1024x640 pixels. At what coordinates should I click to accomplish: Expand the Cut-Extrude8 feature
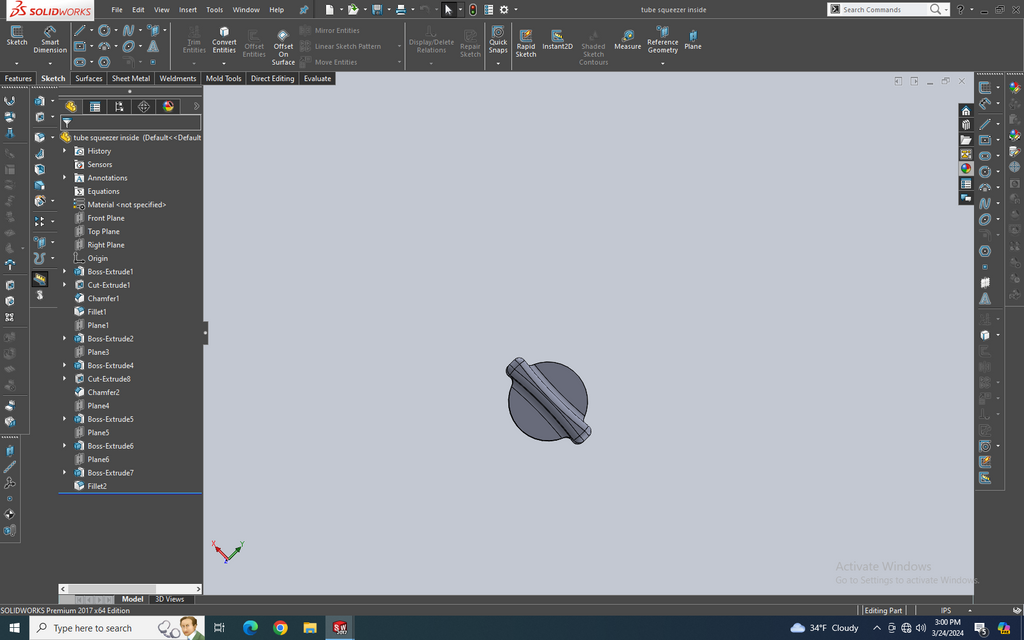[65, 379]
